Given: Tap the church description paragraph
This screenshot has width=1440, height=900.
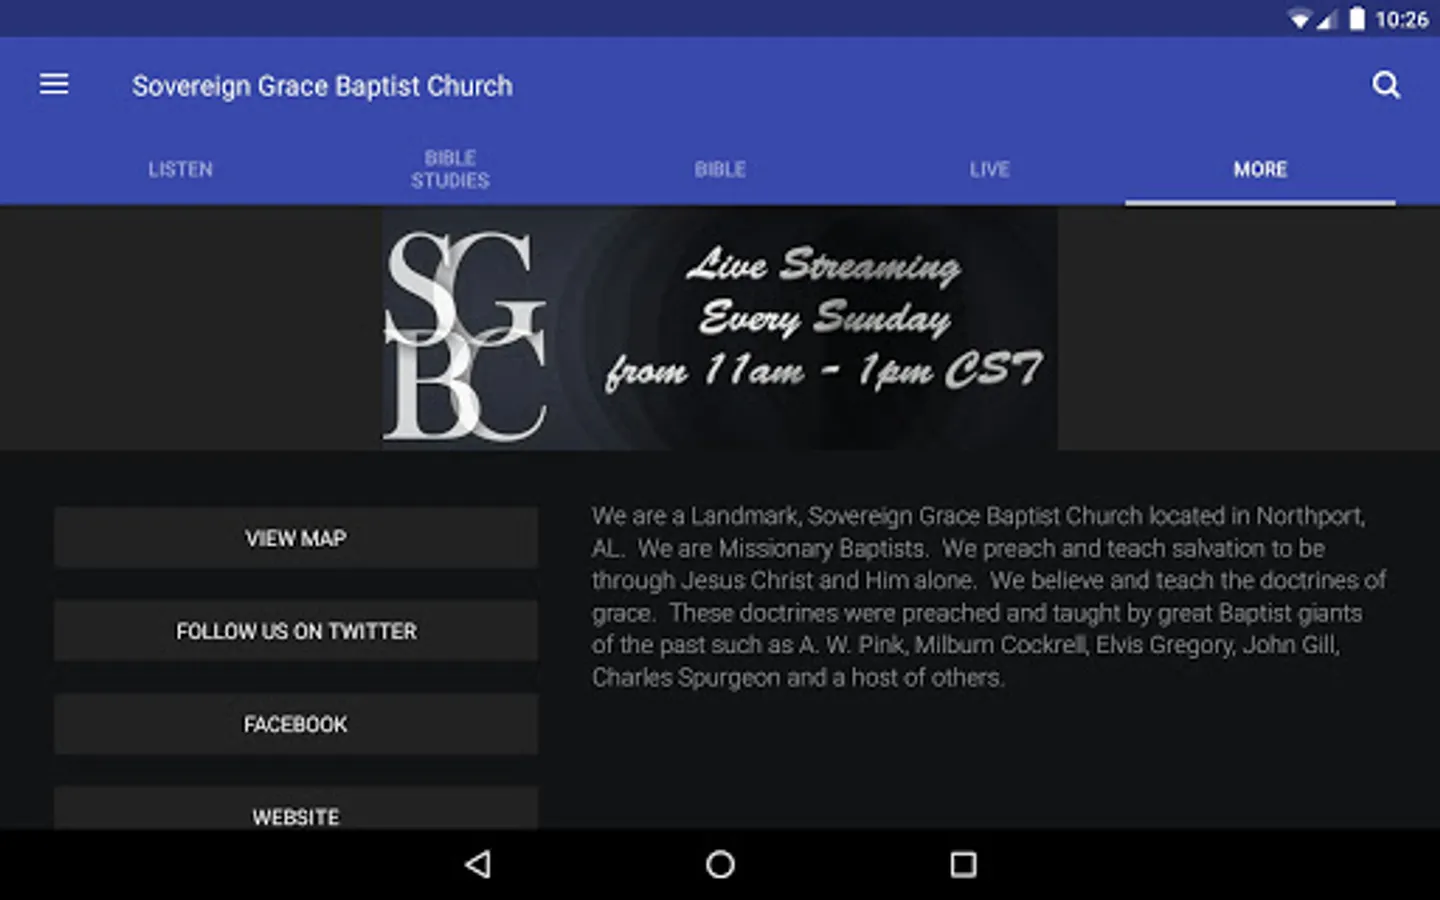Looking at the screenshot, I should click(989, 596).
